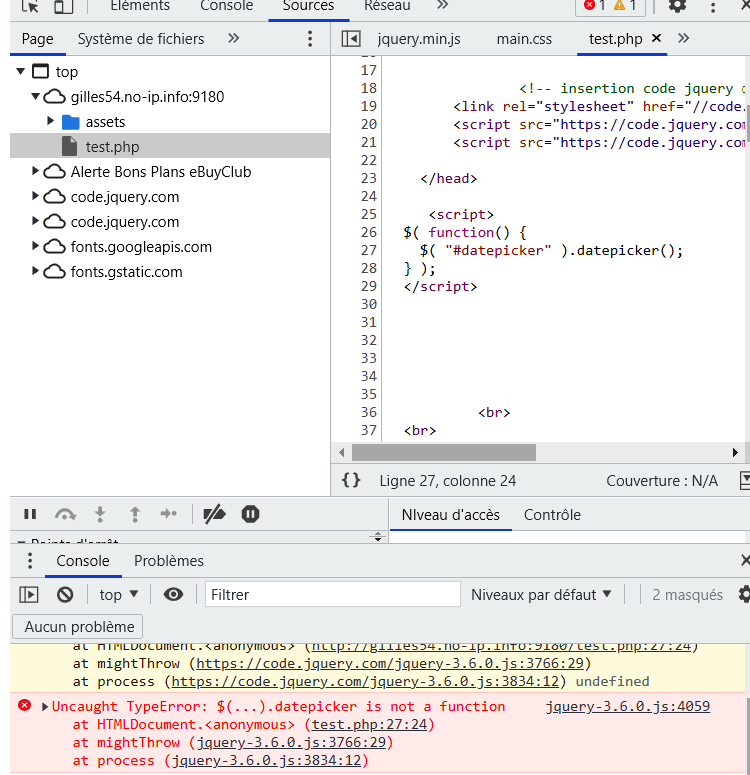Image resolution: width=750 pixels, height=775 pixels.
Task: Toggle deactivate breakpoints
Action: click(214, 514)
